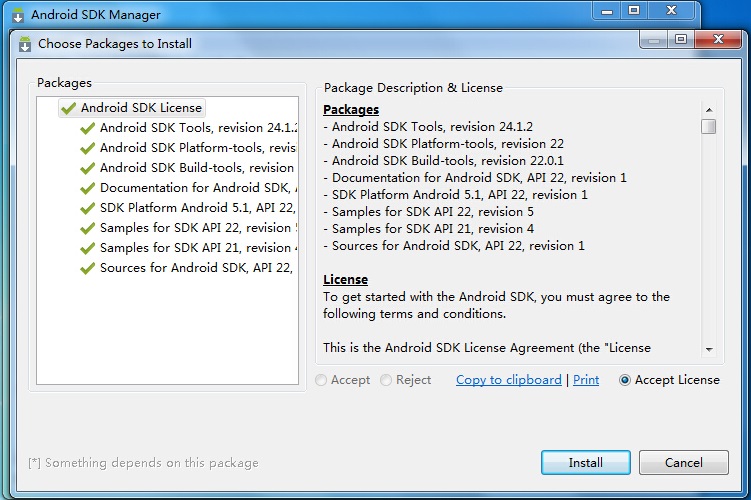Click checkmark icon for Android SDK Platform-tools
Viewport: 751px width, 500px height.
(87, 148)
